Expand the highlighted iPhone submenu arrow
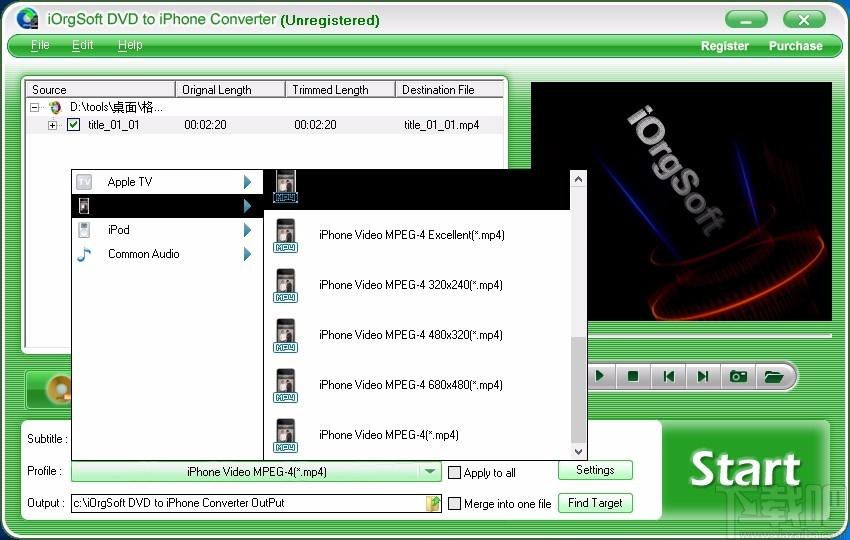This screenshot has height=540, width=850. point(247,206)
